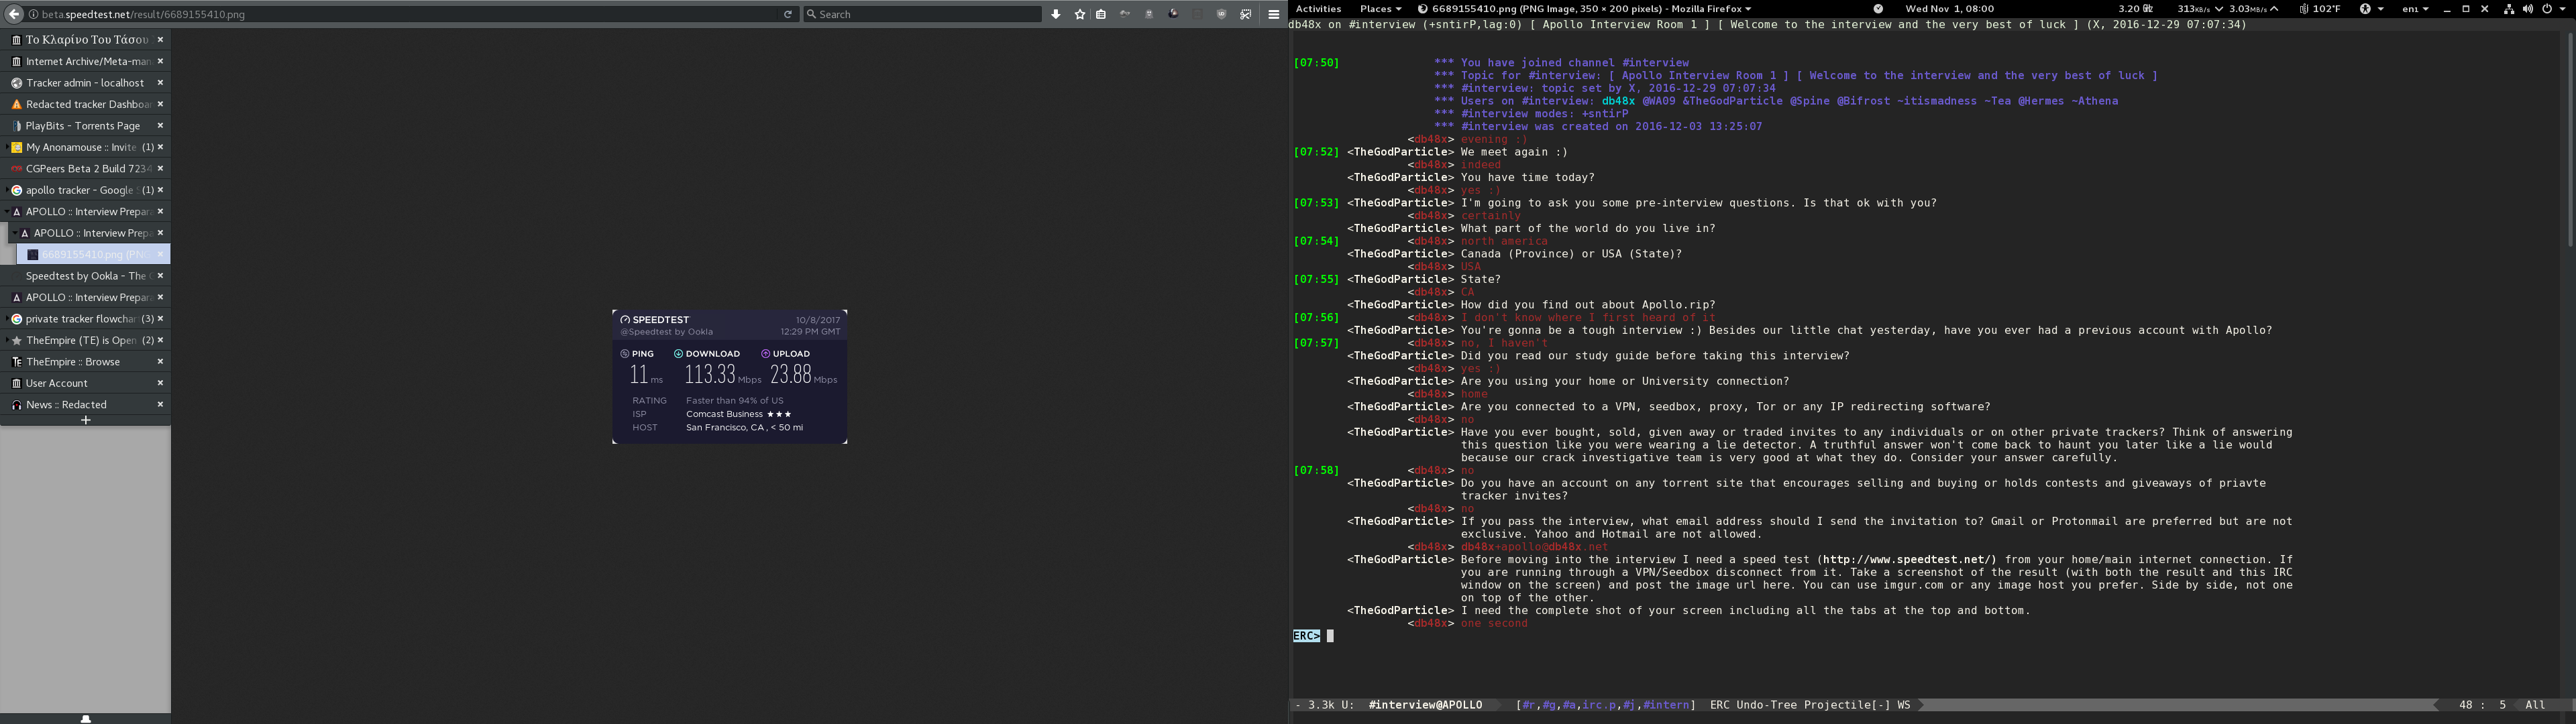Reload the speedtest result page
Image resolution: width=2576 pixels, height=724 pixels.
click(x=788, y=14)
